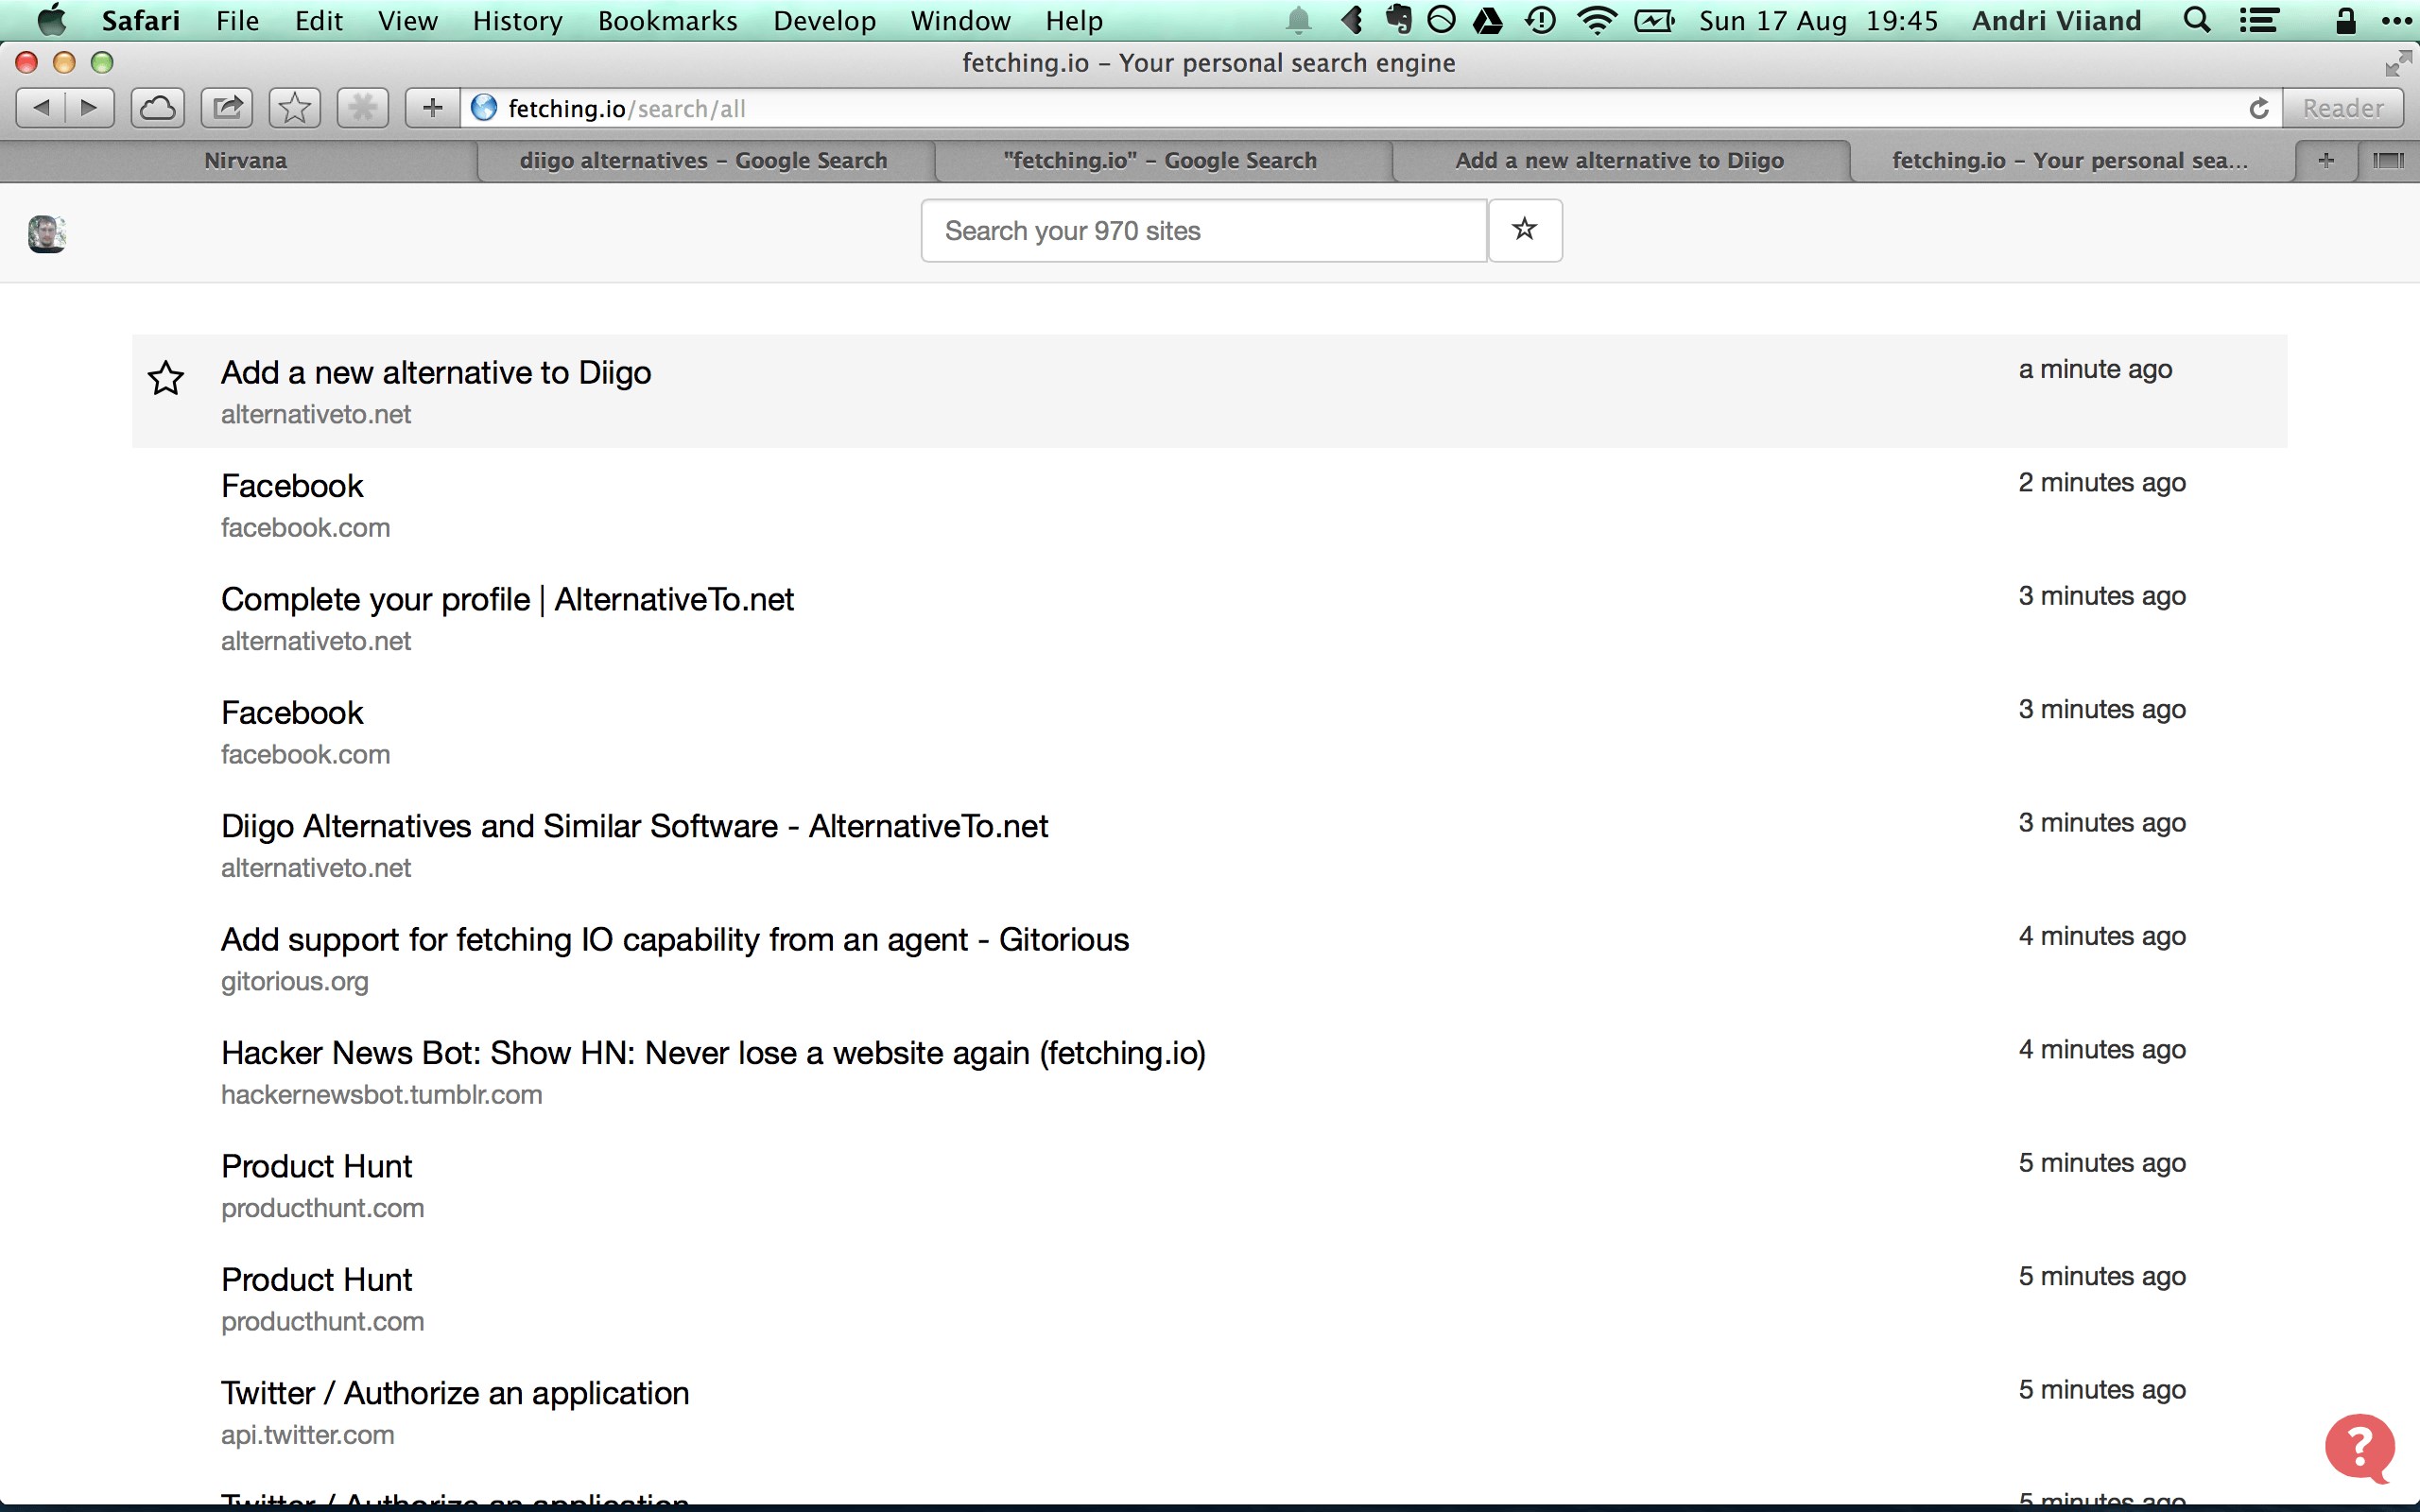Open the first Product Hunt result
The image size is (2420, 1512).
coord(316,1166)
